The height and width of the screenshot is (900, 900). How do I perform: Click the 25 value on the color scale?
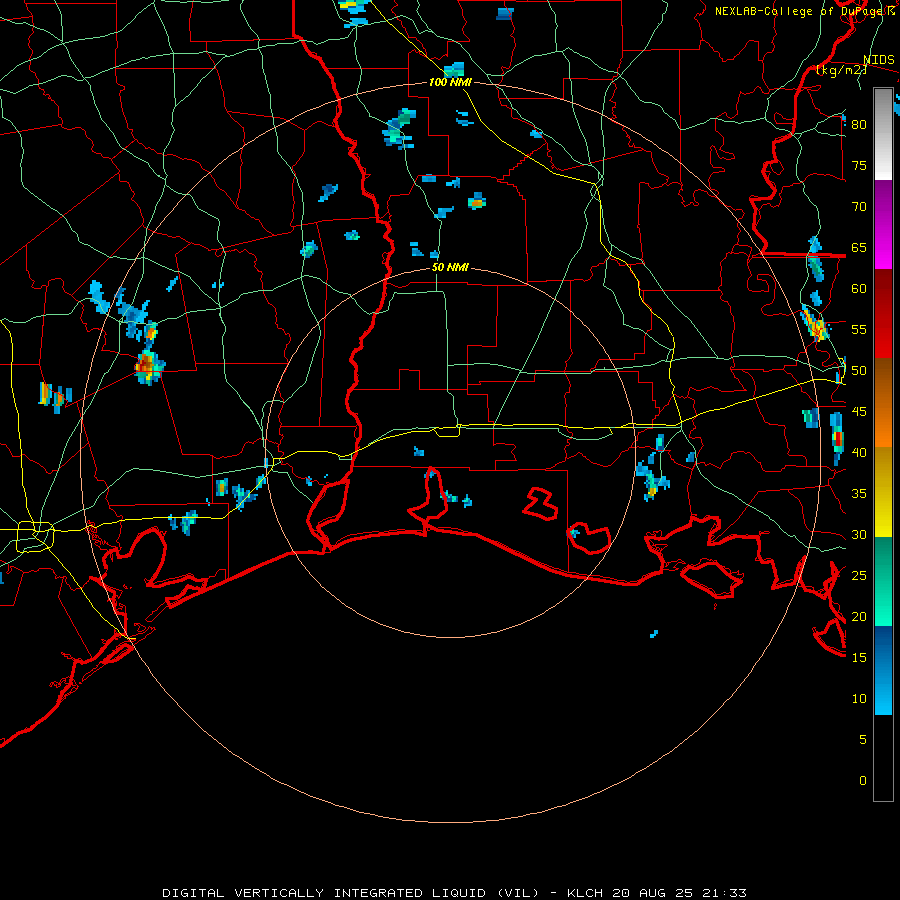(859, 576)
